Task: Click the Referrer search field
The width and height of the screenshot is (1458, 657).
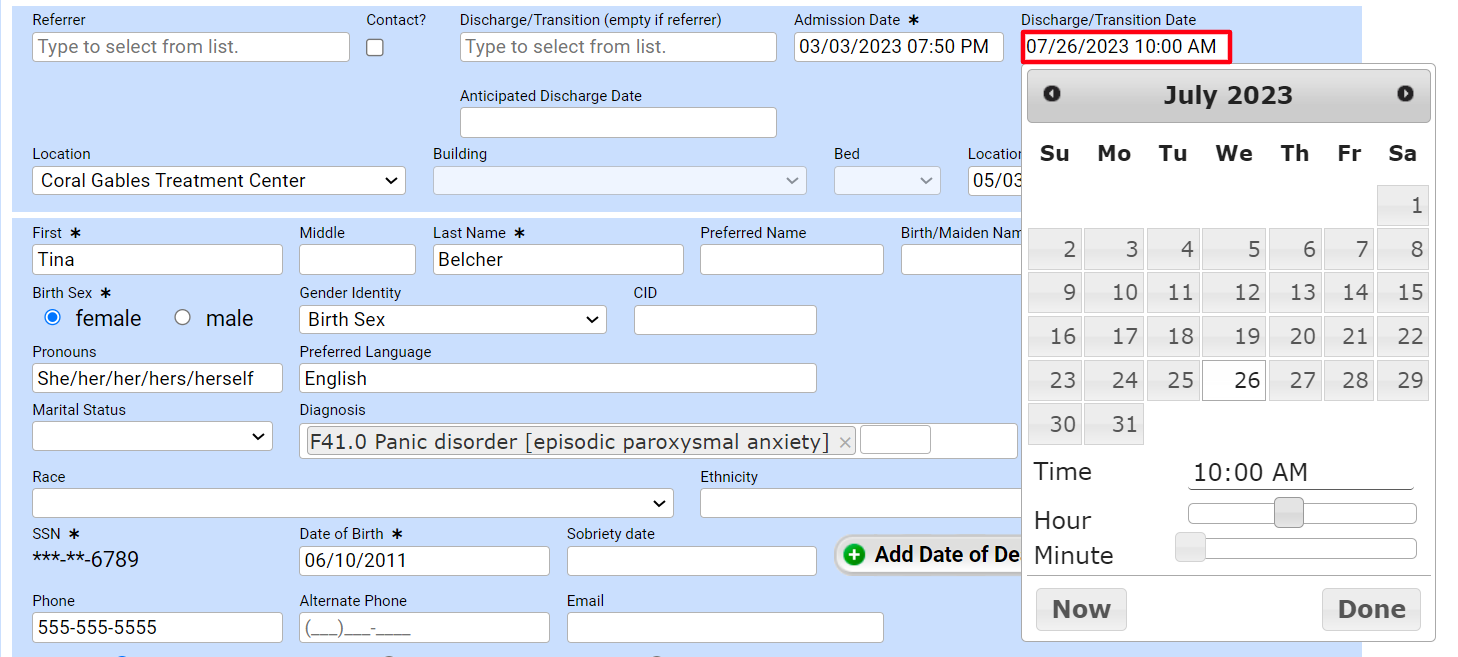Action: point(190,47)
